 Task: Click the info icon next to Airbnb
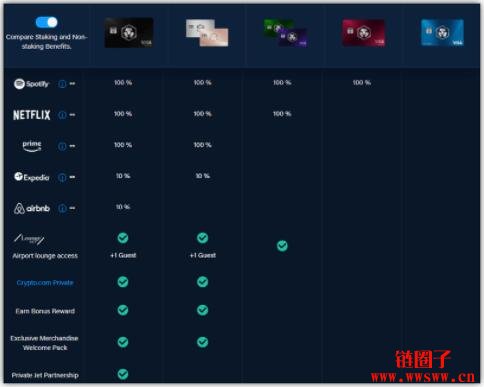[x=62, y=208]
